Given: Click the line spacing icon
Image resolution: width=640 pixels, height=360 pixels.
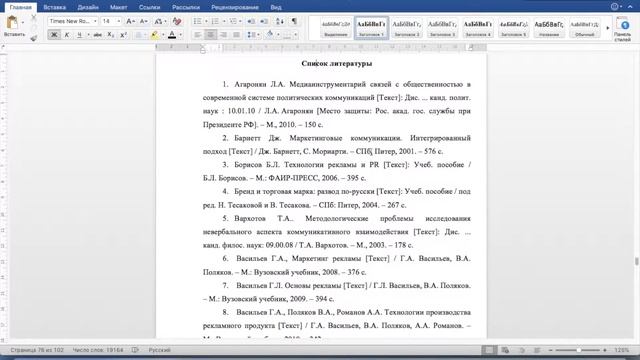Looking at the screenshot, I should (251, 35).
